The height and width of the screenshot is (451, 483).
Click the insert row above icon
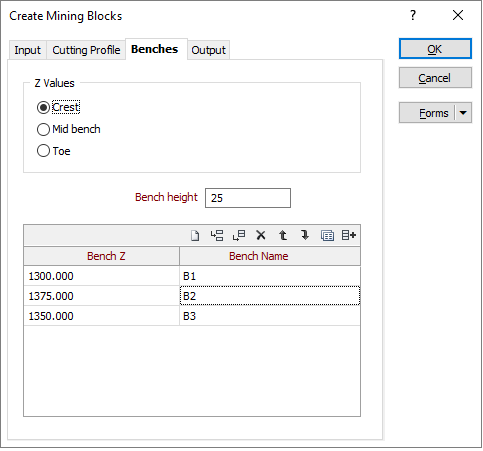[x=217, y=236]
